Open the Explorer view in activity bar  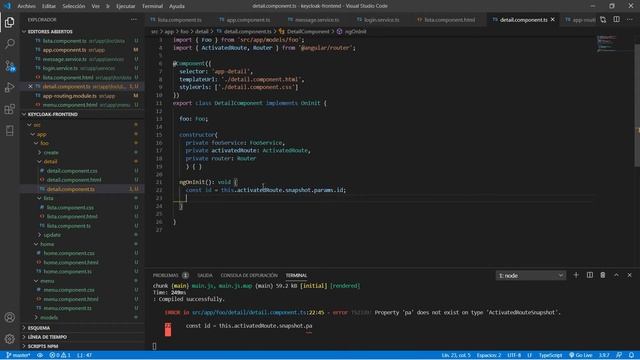click(10, 22)
